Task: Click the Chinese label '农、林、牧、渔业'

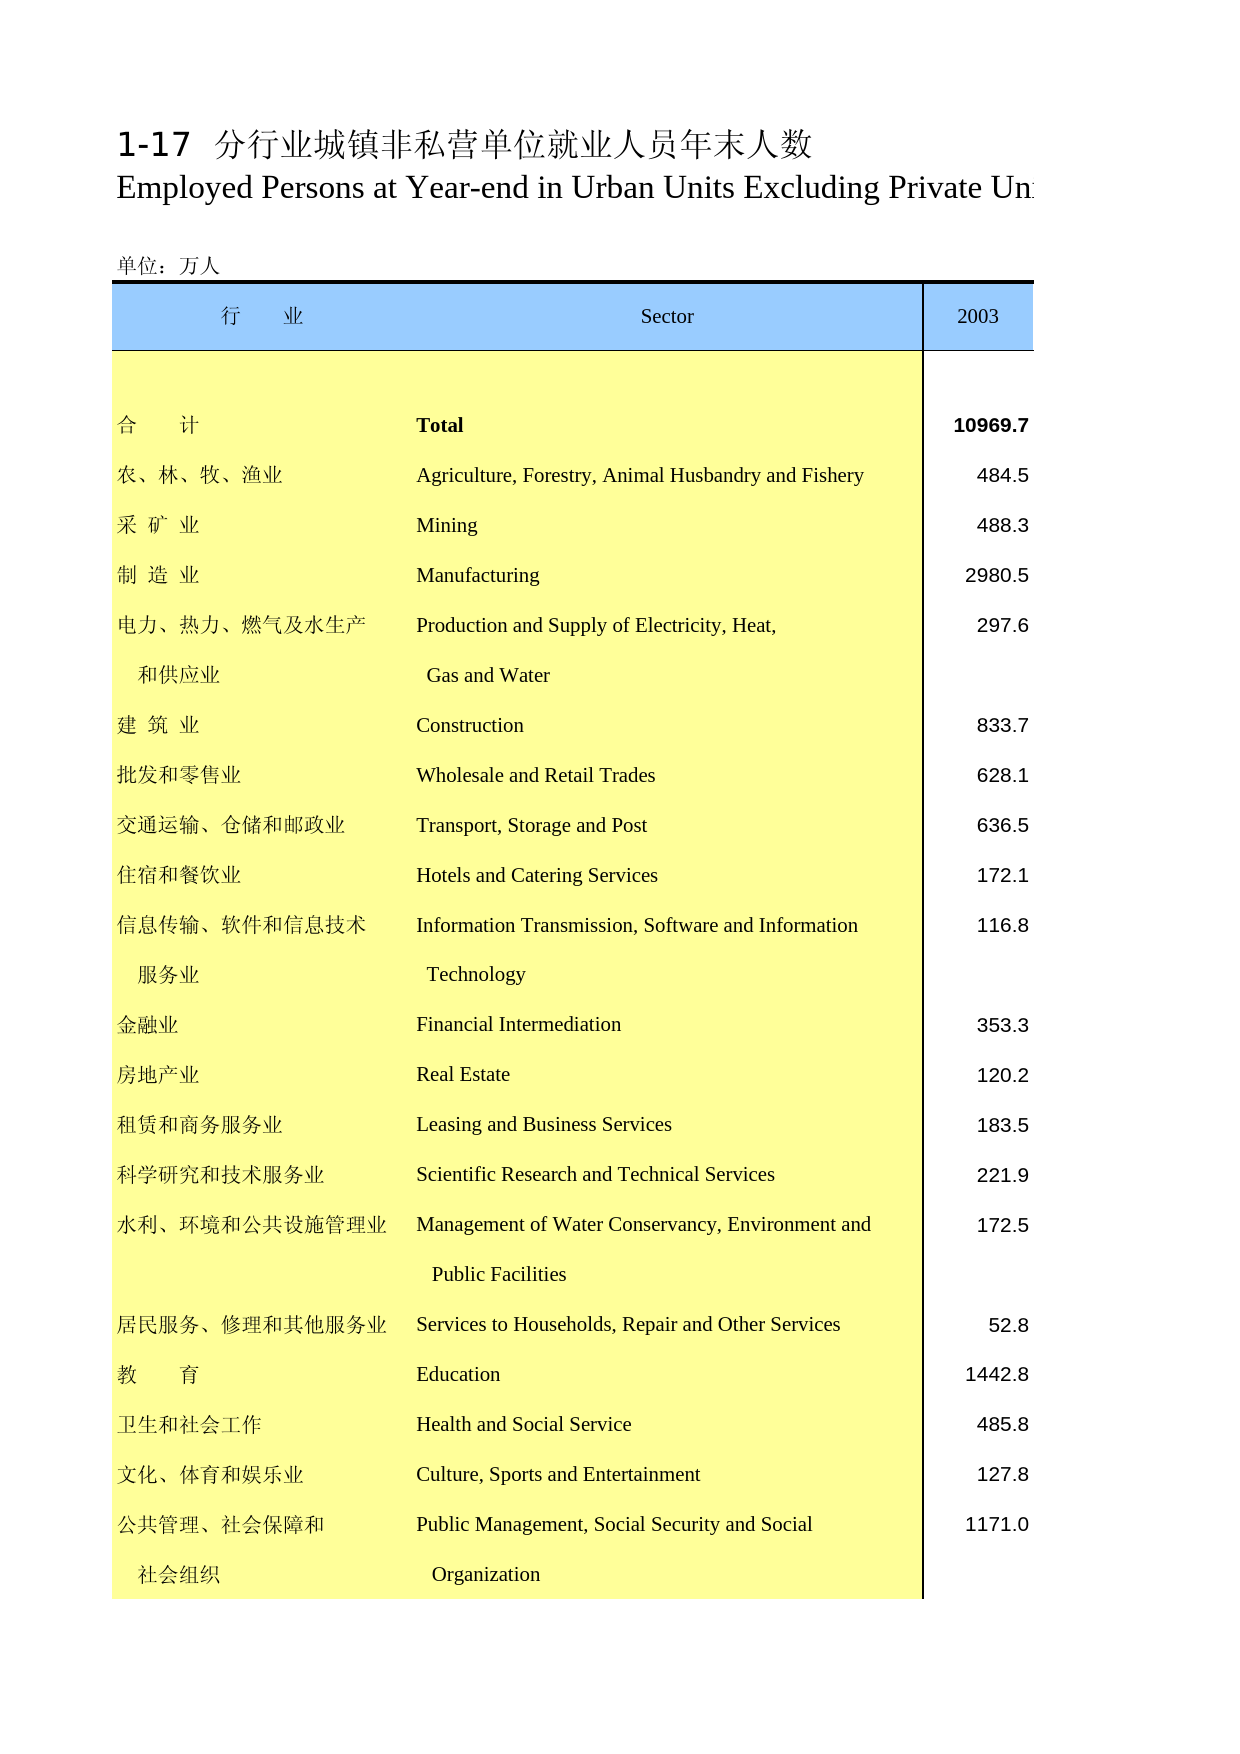Action: [200, 475]
